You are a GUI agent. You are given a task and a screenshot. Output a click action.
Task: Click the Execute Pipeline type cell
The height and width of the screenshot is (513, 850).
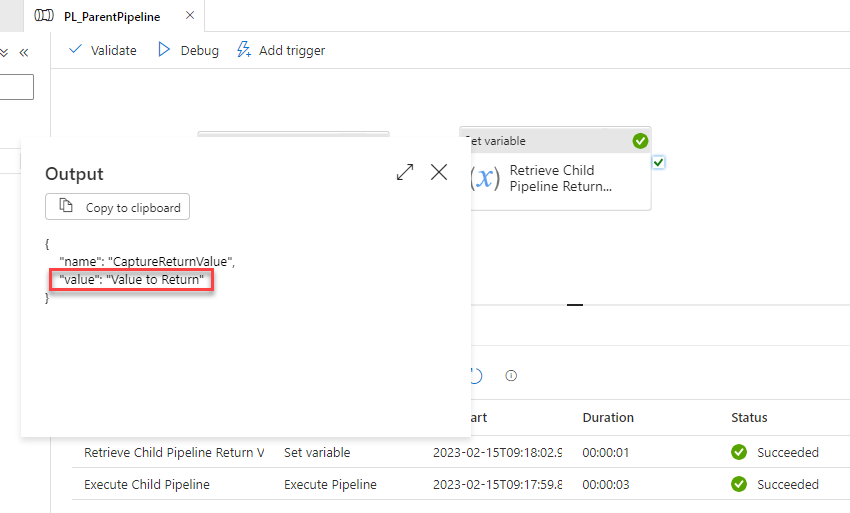331,484
